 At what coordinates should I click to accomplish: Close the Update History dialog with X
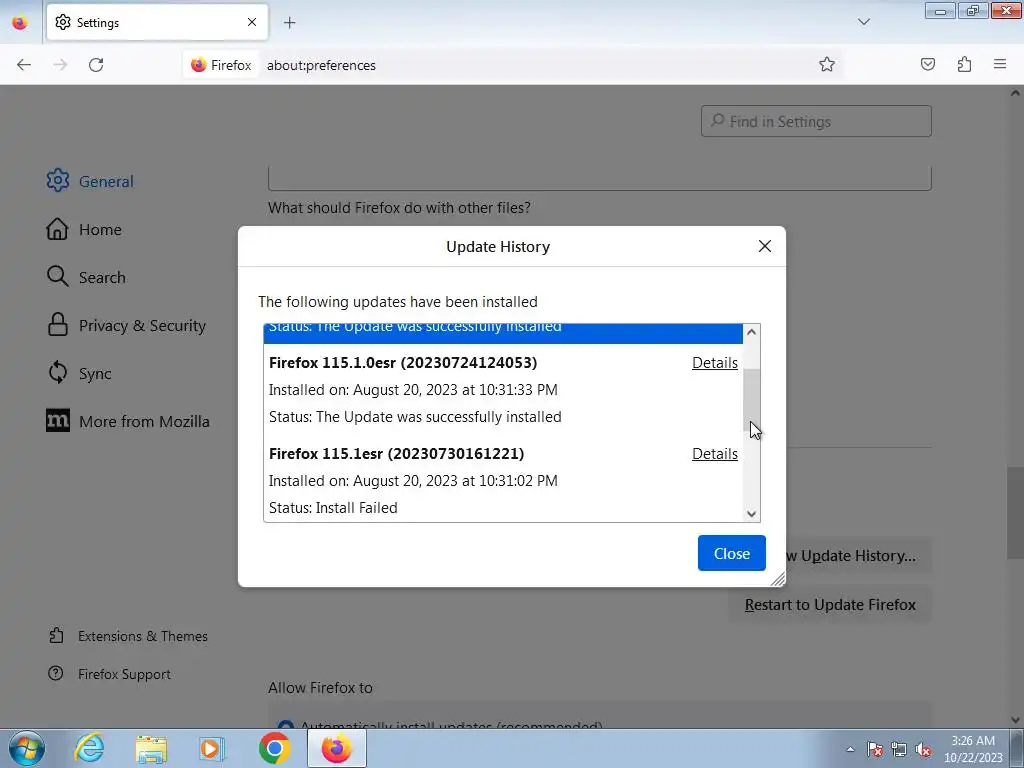[765, 246]
